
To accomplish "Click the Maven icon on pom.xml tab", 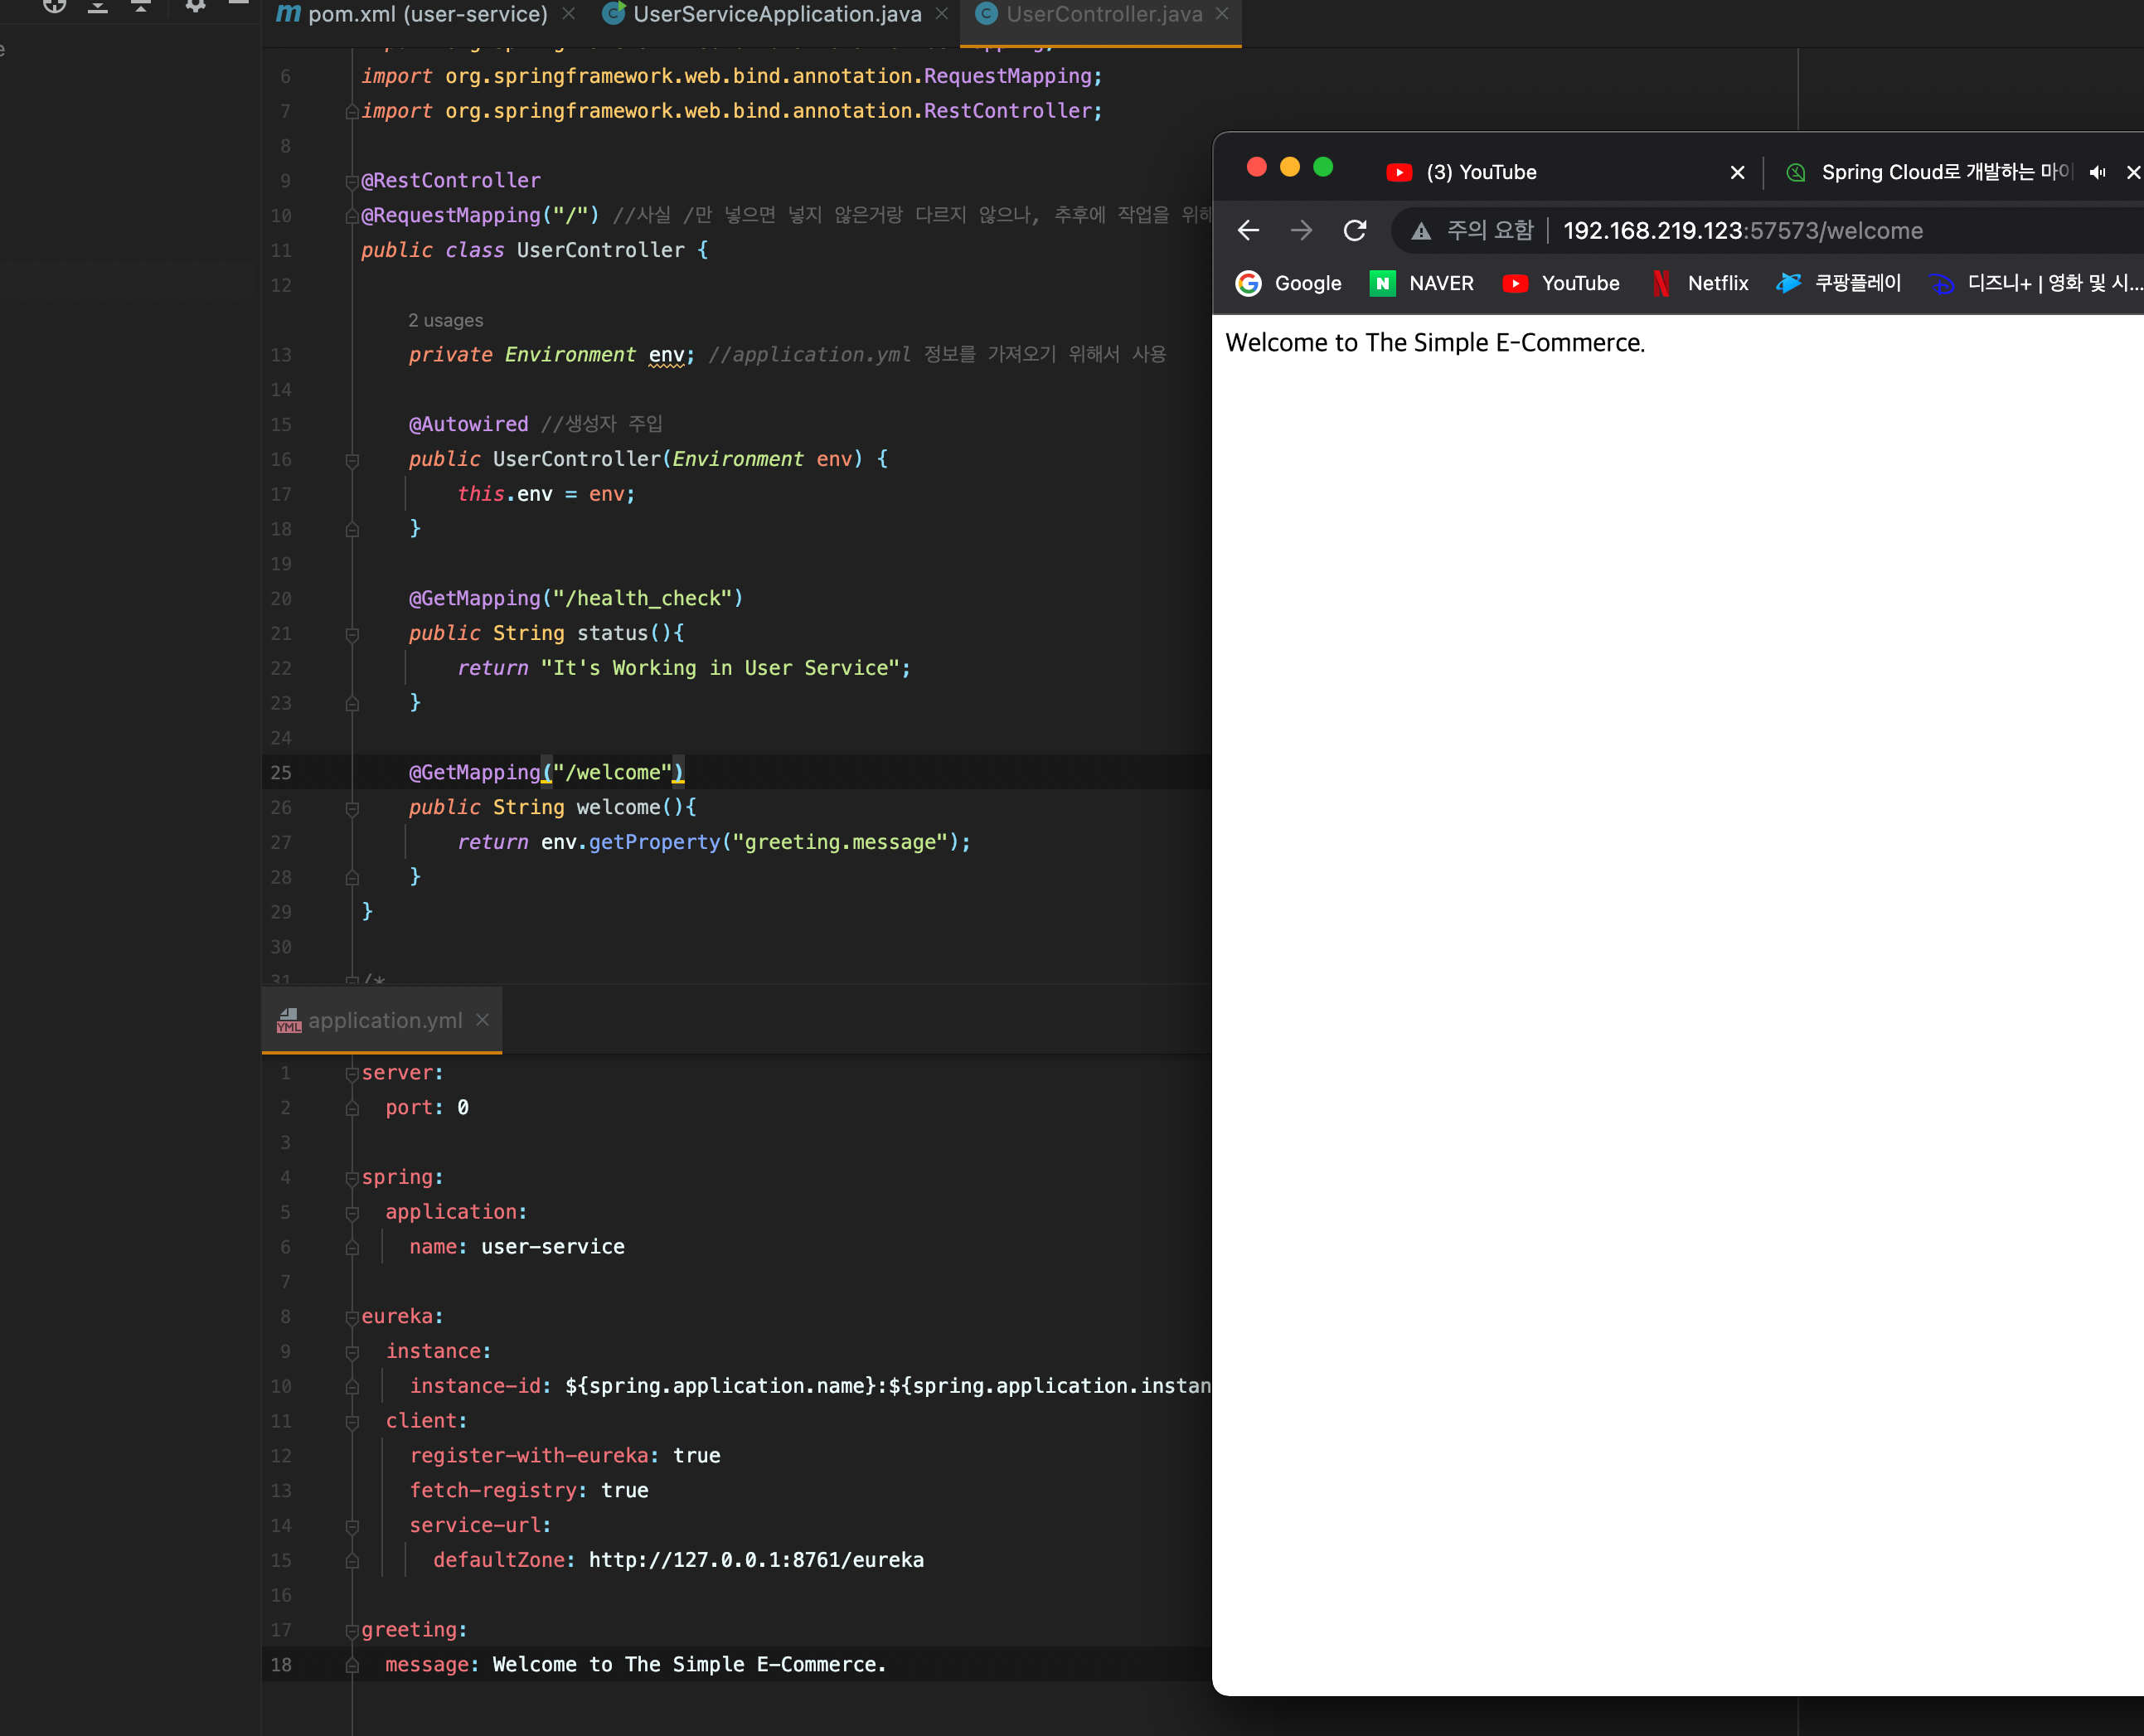I will [288, 13].
